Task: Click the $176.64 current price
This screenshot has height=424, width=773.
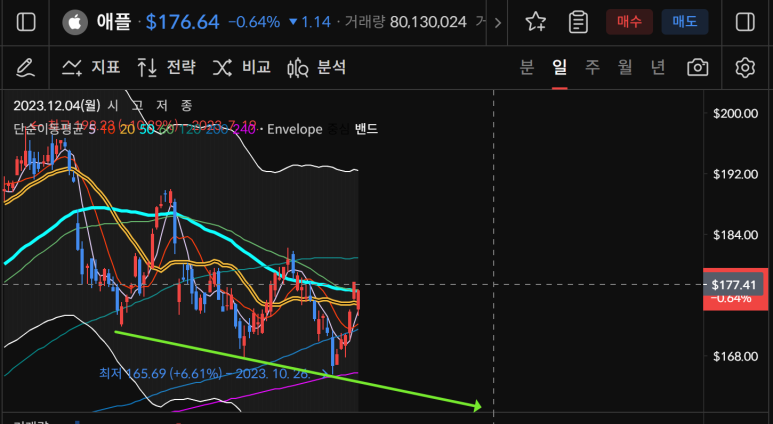Action: 182,22
